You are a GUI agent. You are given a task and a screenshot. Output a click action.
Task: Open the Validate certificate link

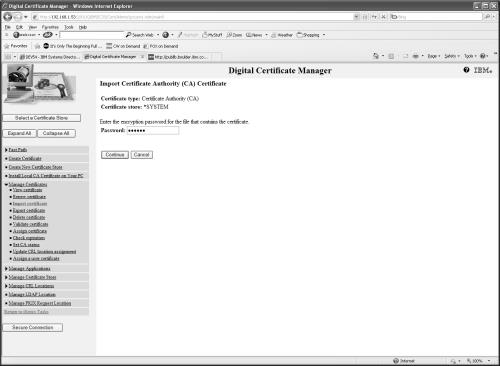pyautogui.click(x=30, y=224)
